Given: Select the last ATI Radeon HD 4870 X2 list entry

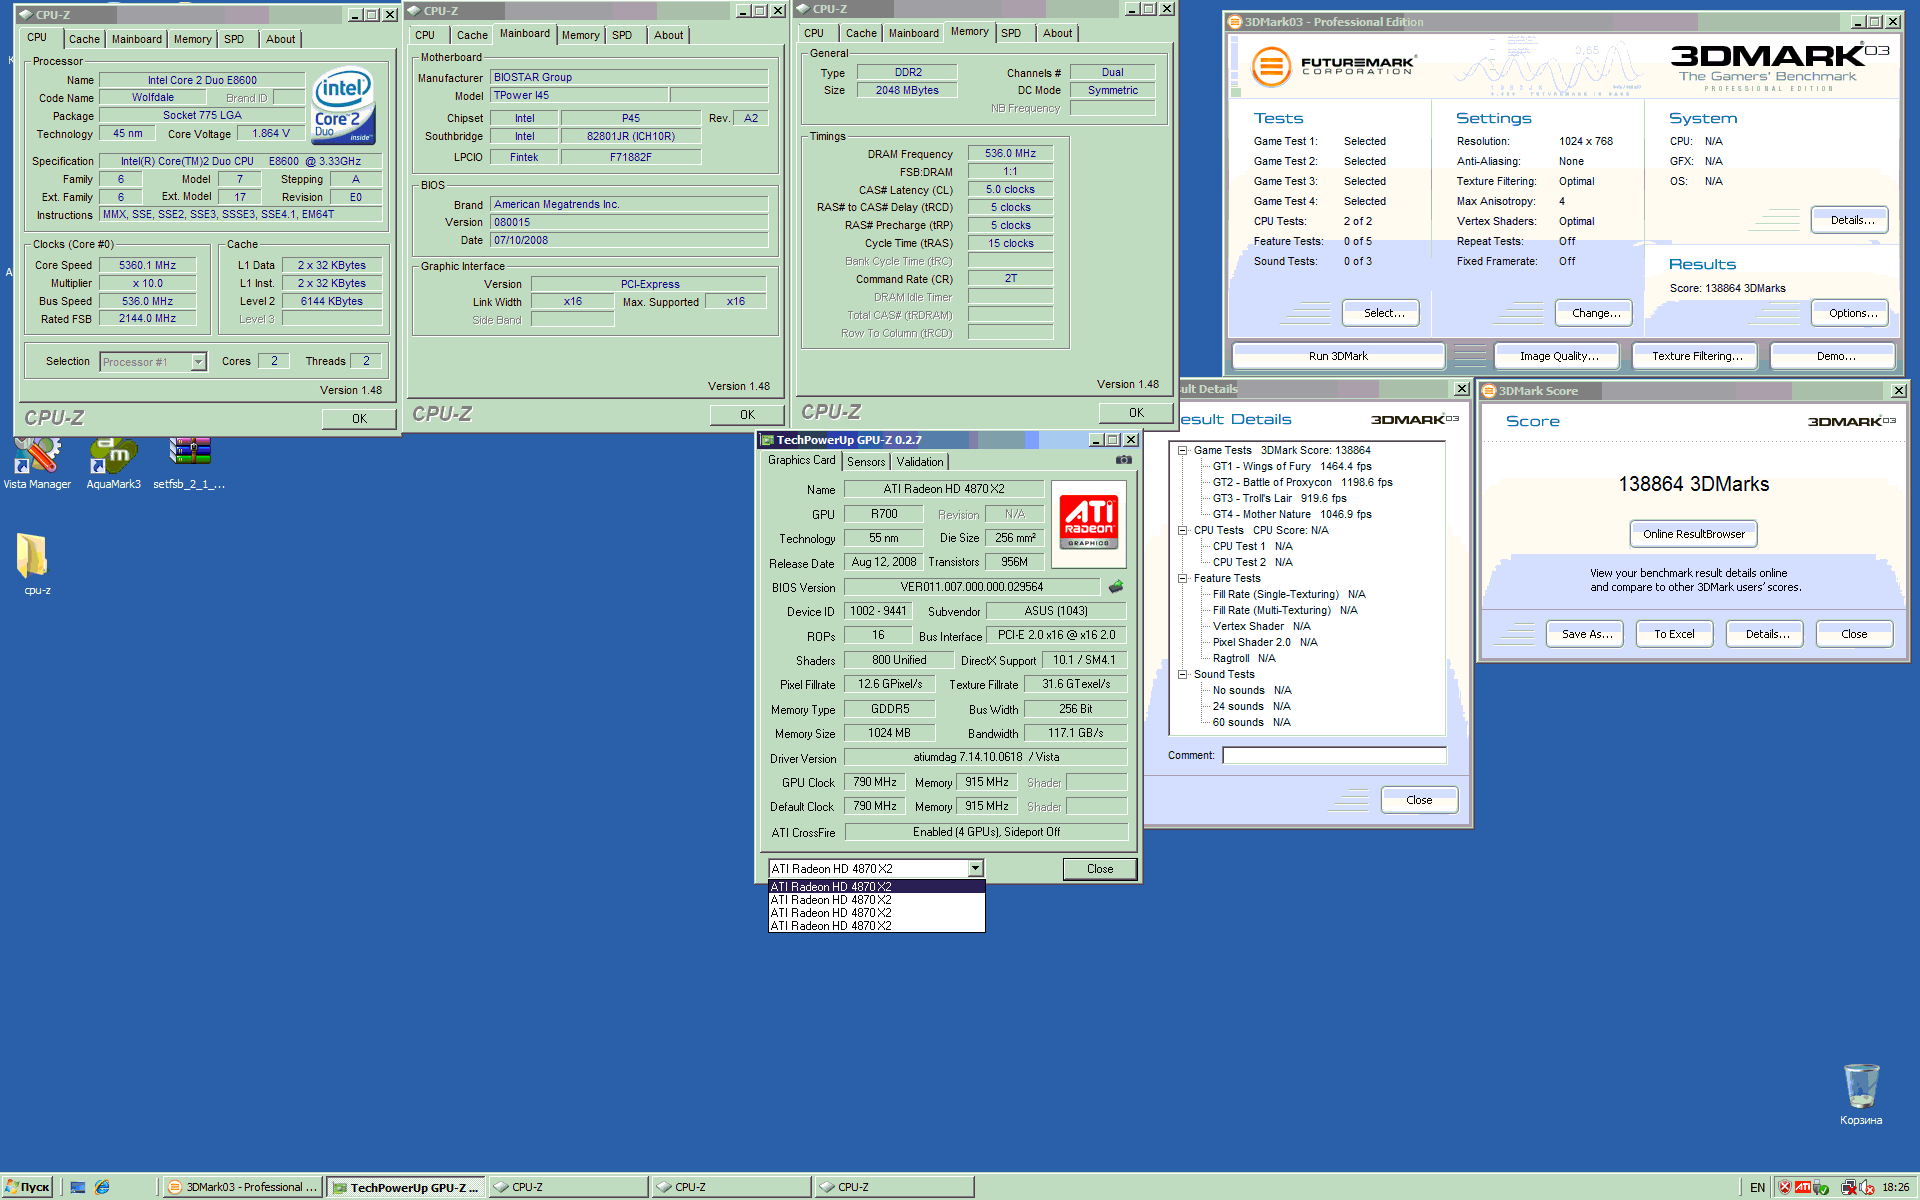Looking at the screenshot, I should [x=876, y=926].
